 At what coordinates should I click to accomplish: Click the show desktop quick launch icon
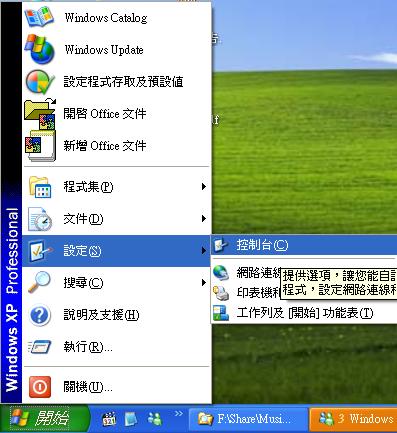click(131, 419)
